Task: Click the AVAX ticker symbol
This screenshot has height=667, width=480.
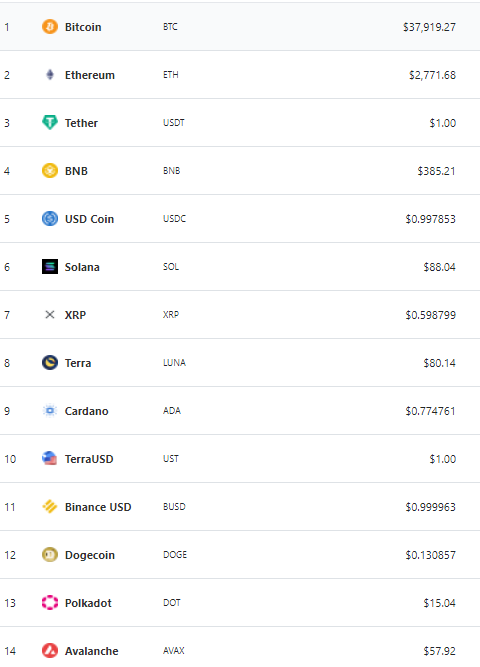Action: pyautogui.click(x=174, y=651)
